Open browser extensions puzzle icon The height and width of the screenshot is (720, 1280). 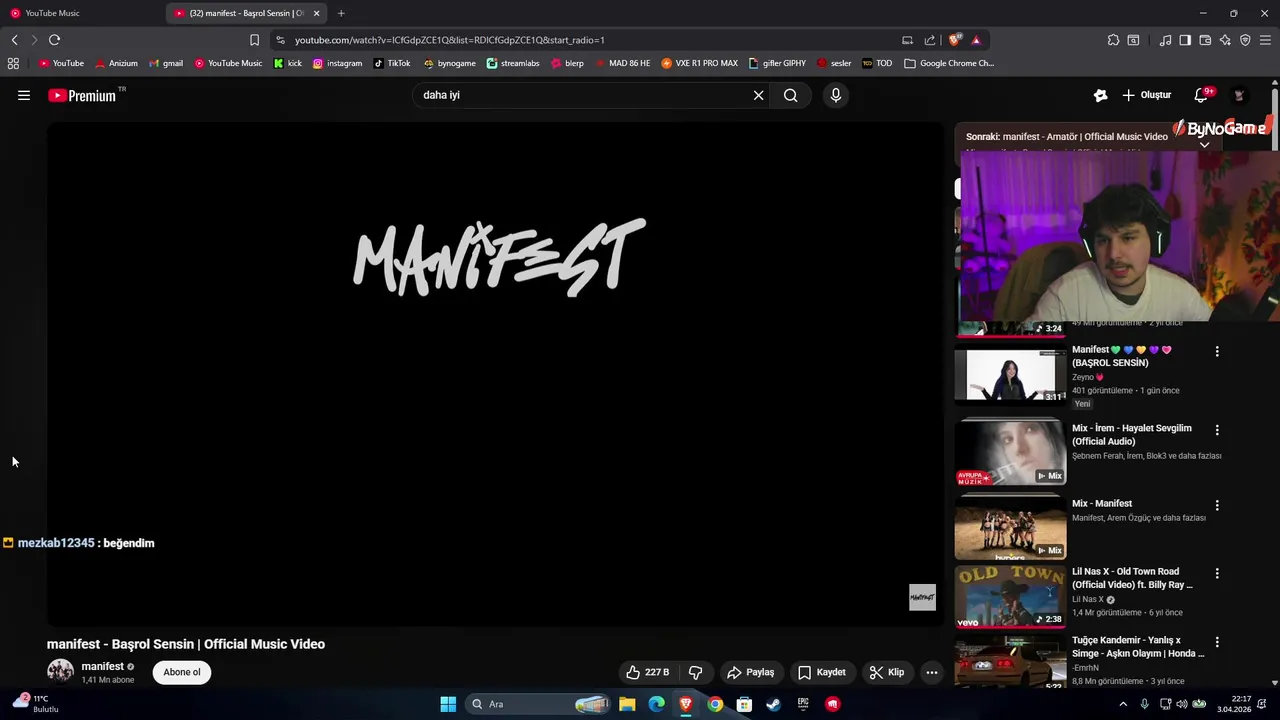[1113, 40]
